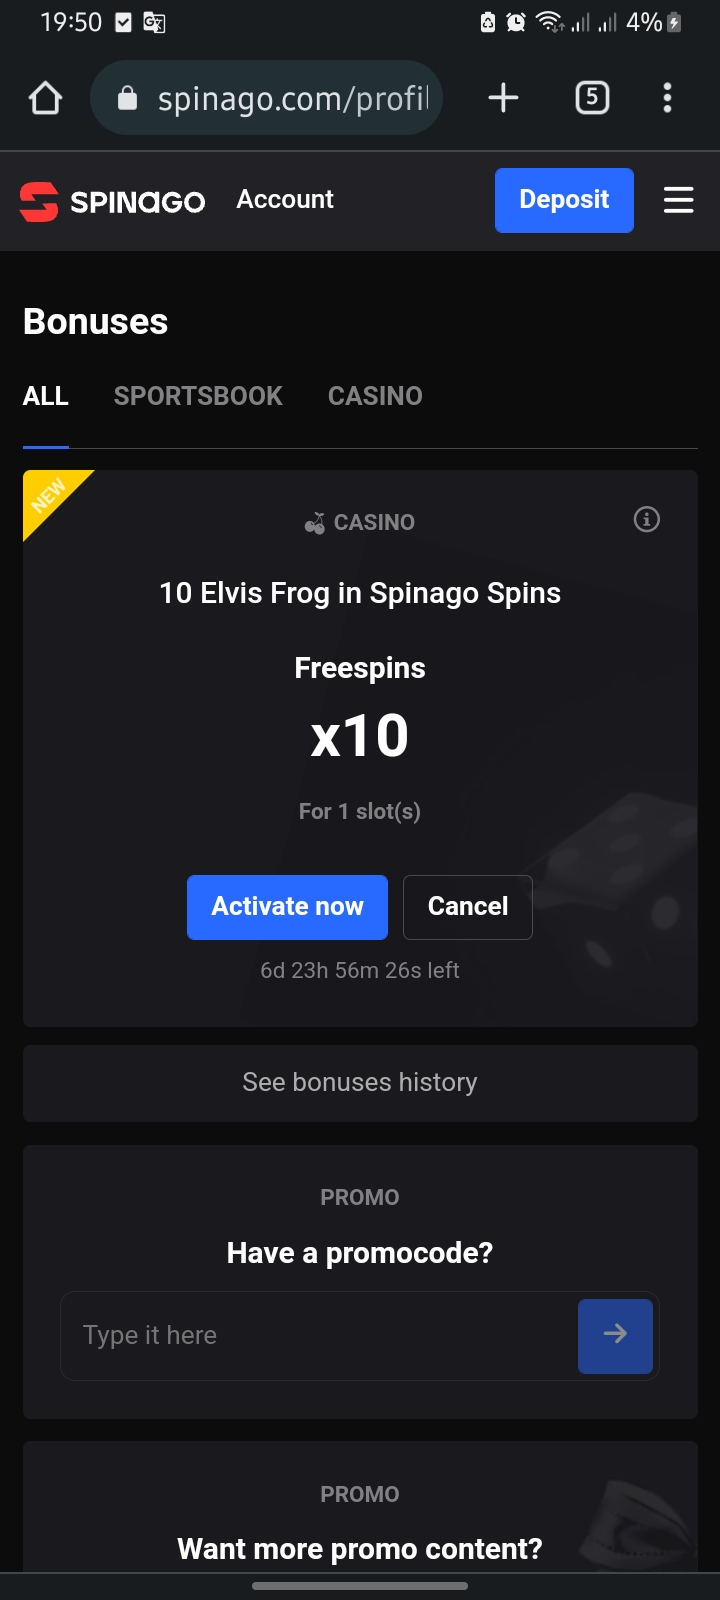Tap the Spinago logo
The image size is (720, 1600).
(x=112, y=201)
